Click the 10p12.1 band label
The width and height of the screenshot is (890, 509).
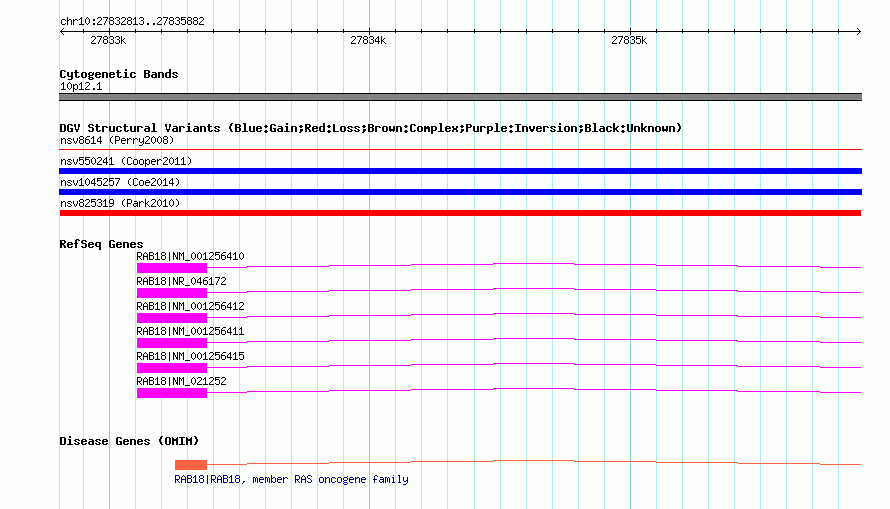(81, 86)
